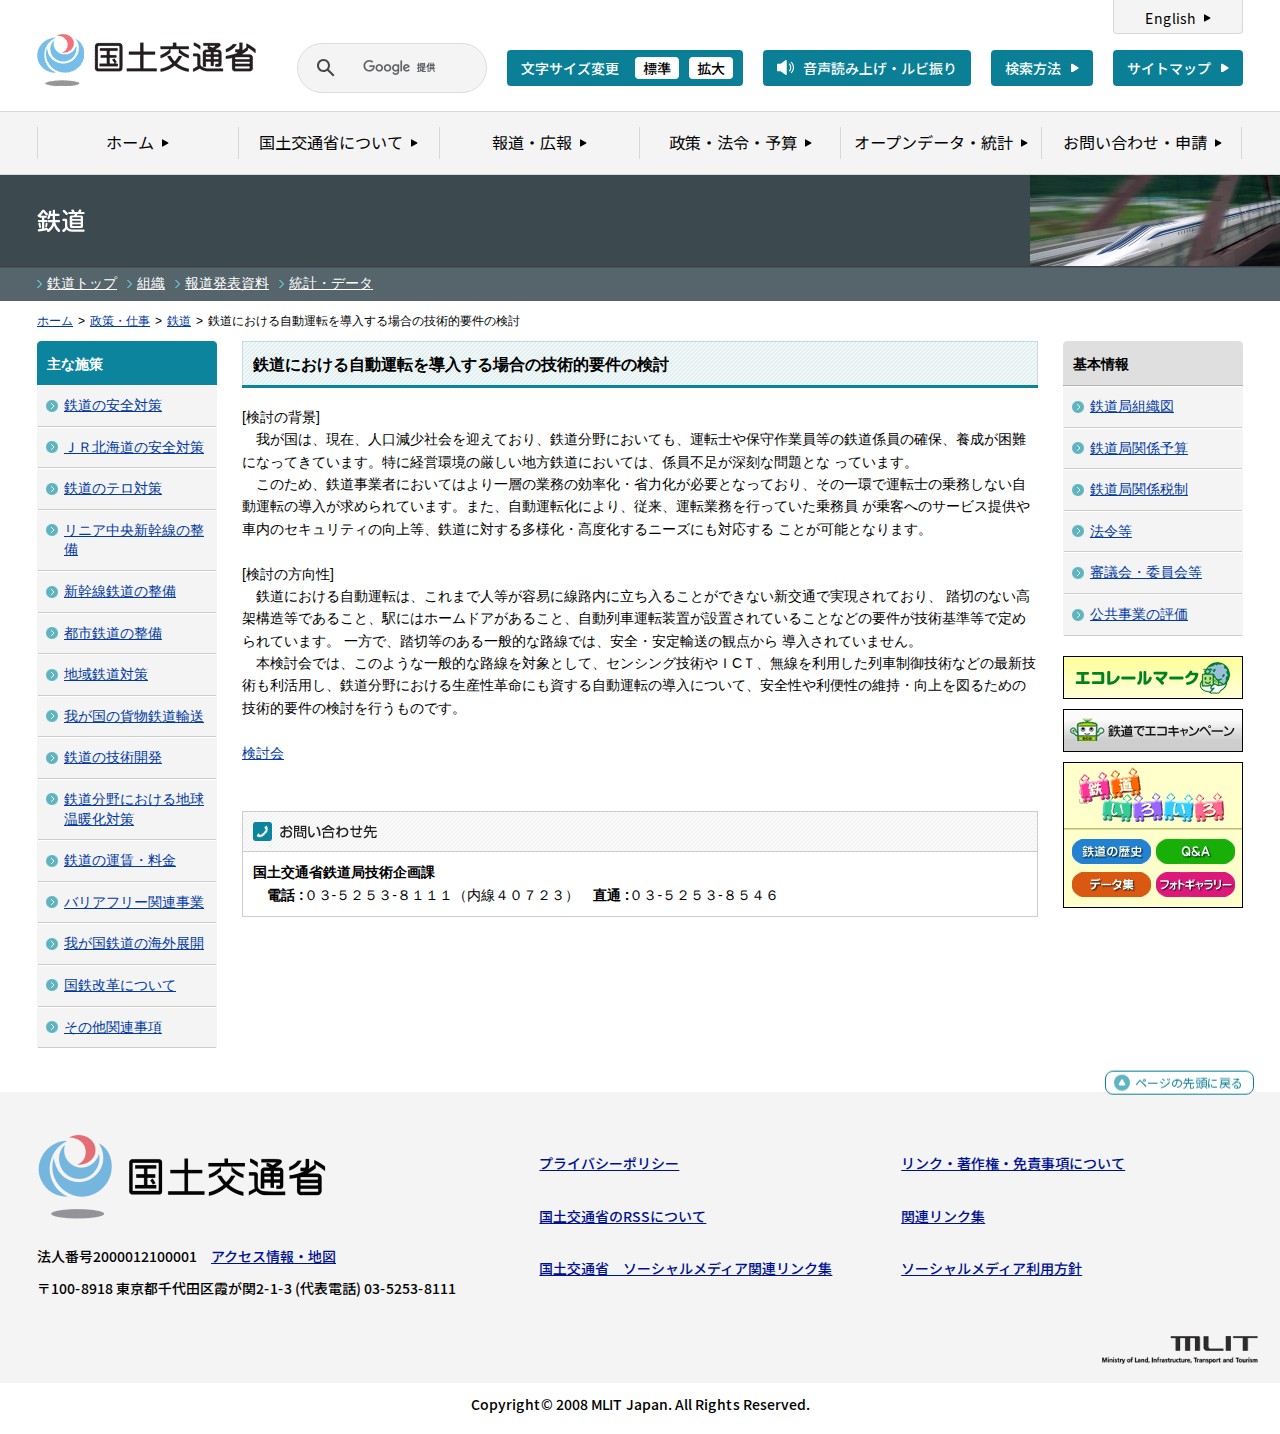Open the 鉄道でエコキャンペーン banner
Viewport: 1280px width, 1434px height.
tap(1152, 731)
